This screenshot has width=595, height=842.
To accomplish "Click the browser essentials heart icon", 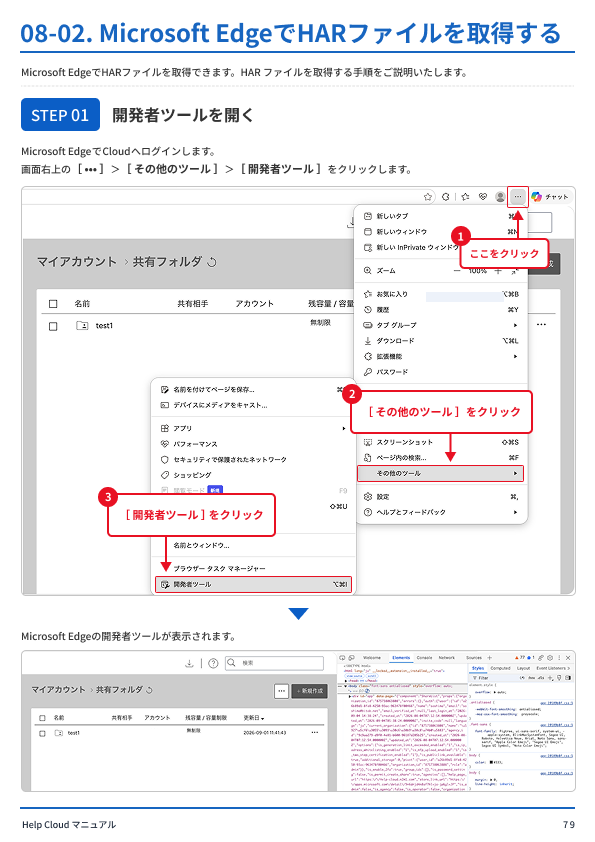I will (x=483, y=197).
